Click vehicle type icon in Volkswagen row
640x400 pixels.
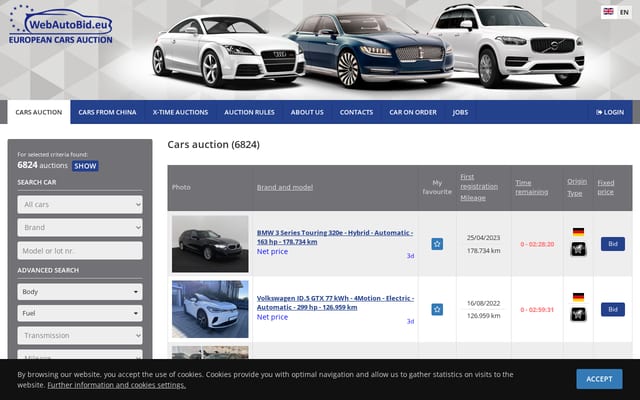tap(578, 314)
